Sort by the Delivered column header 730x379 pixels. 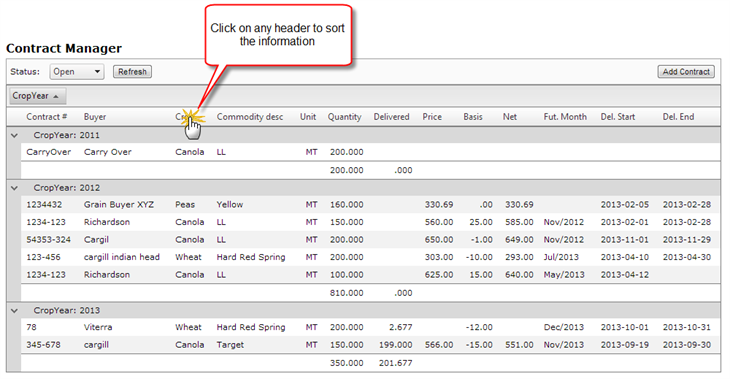391,117
